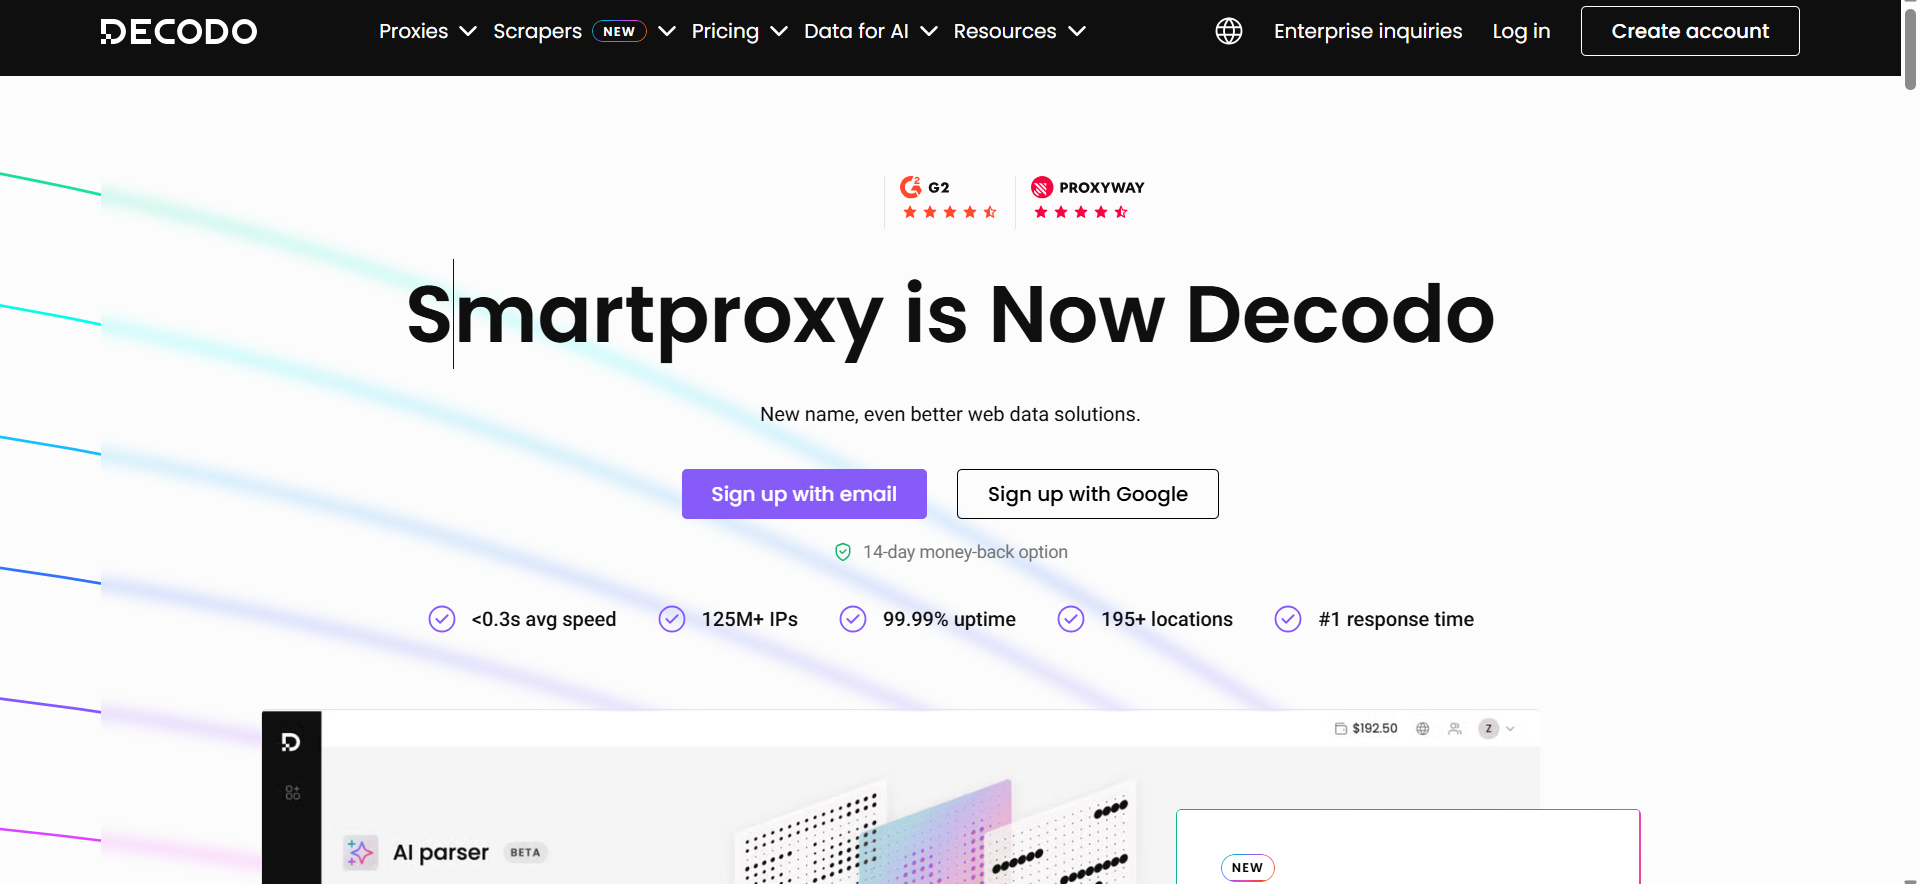Image resolution: width=1920 pixels, height=884 pixels.
Task: Click Sign up with Google button
Action: click(1088, 494)
